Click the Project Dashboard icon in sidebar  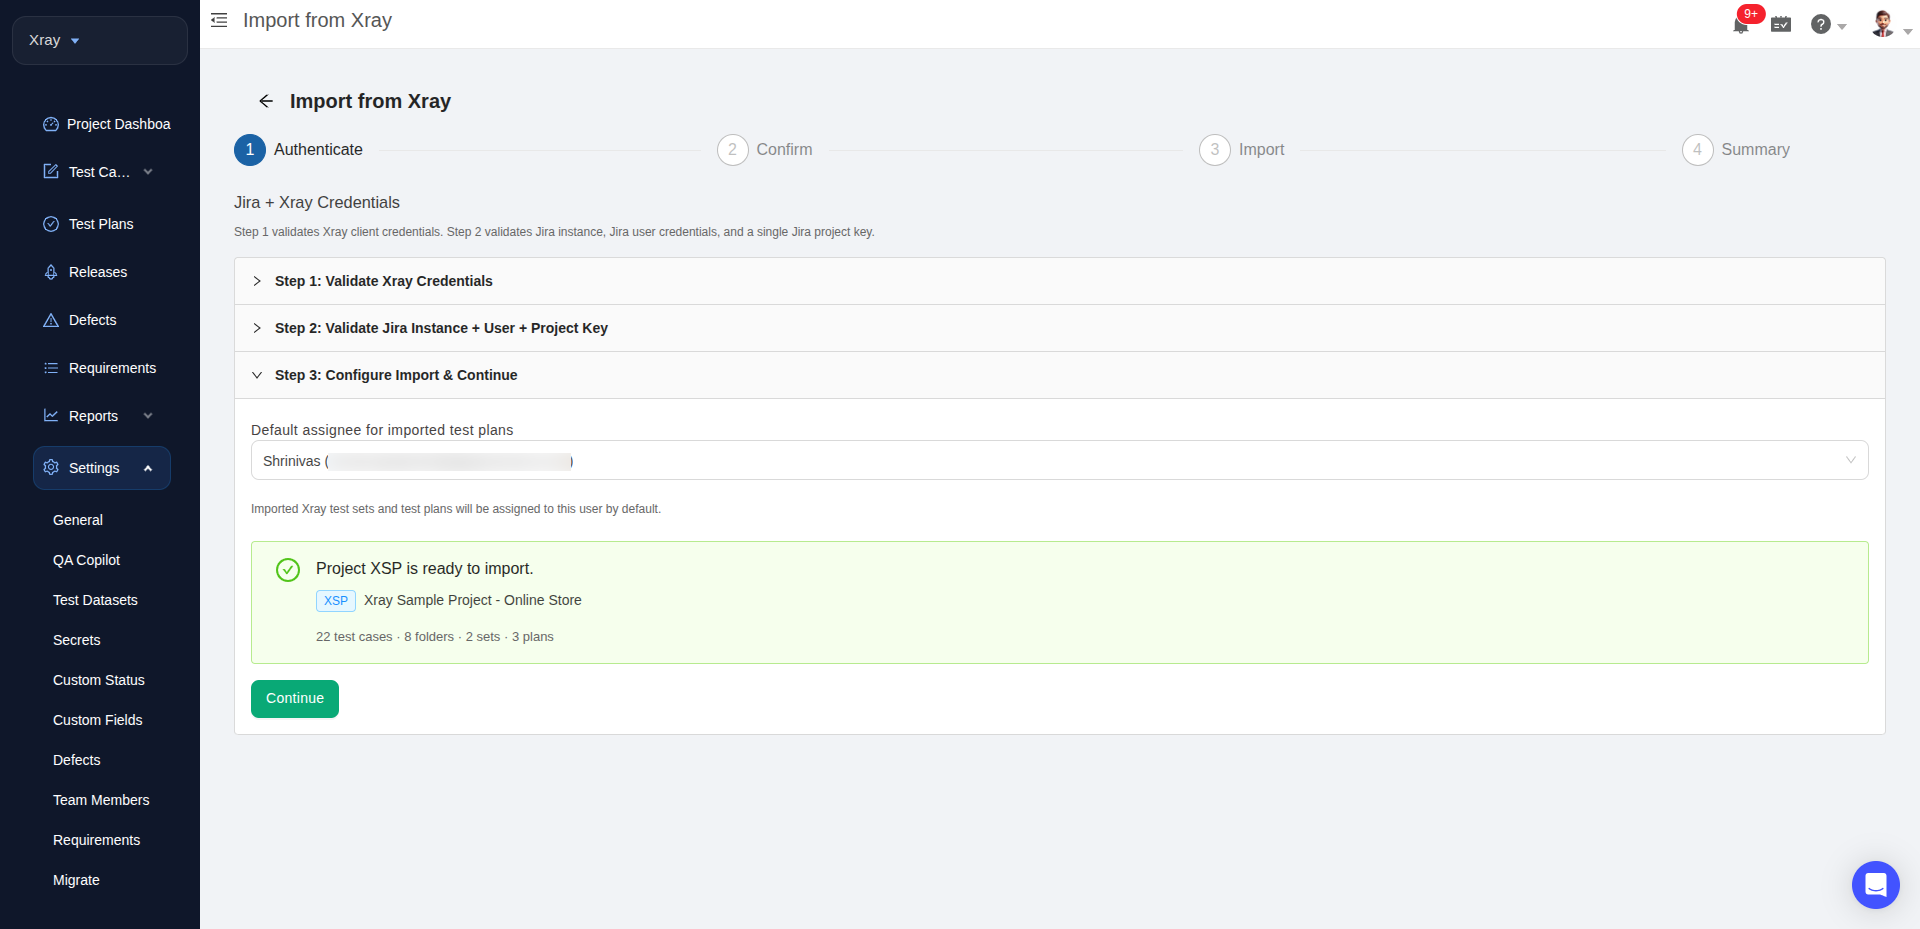tap(51, 124)
